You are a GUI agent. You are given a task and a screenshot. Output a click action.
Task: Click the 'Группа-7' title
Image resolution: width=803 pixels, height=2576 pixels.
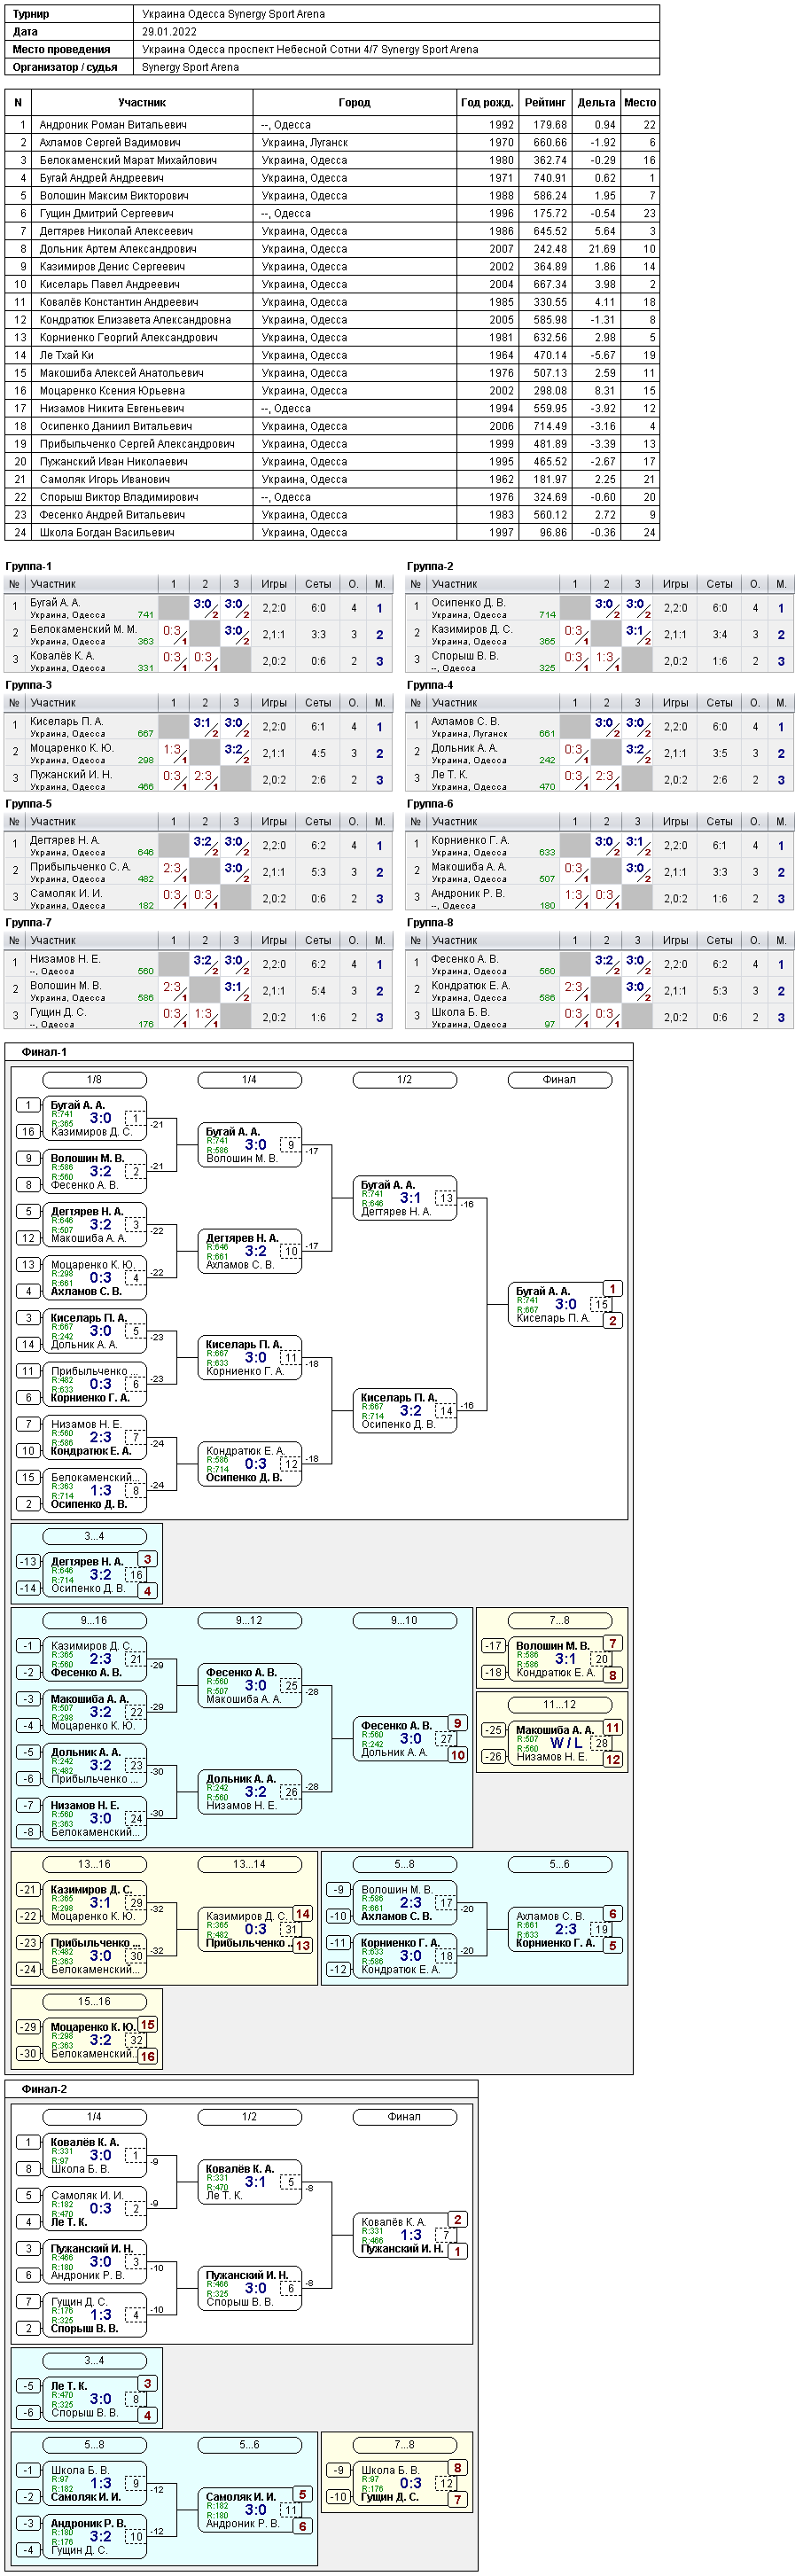click(28, 924)
